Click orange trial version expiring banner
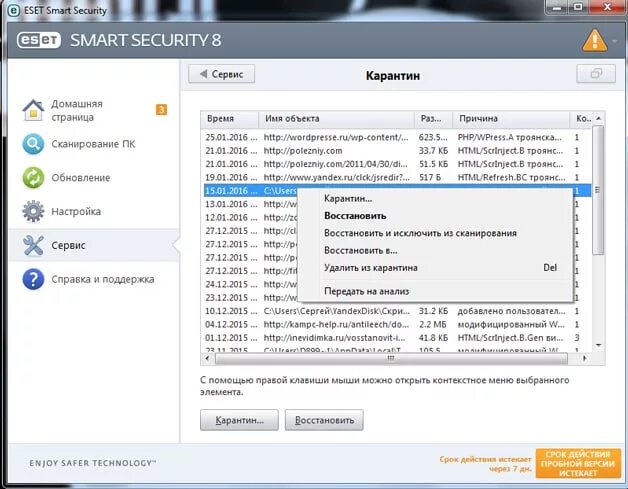Viewport: 628px width, 489px height. point(578,463)
